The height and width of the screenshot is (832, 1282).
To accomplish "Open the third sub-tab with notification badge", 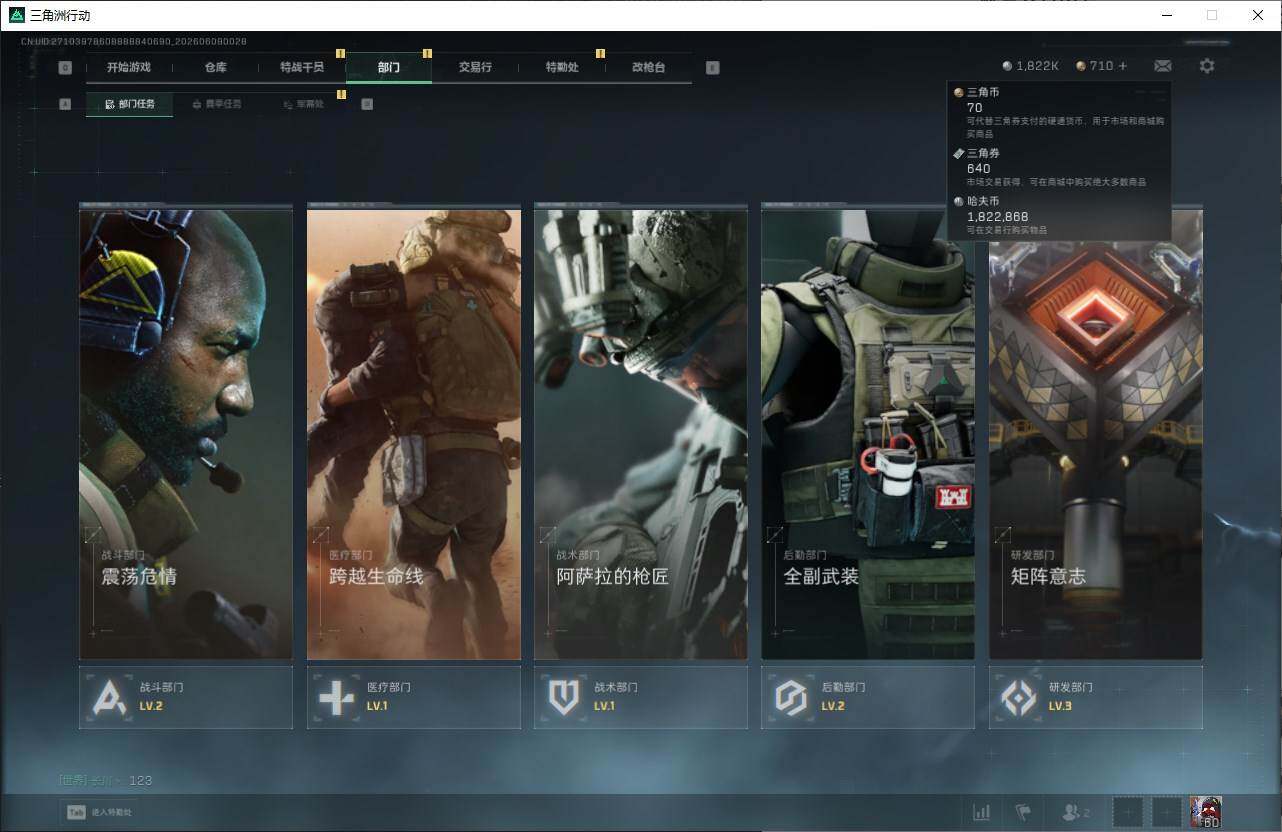I will [302, 104].
